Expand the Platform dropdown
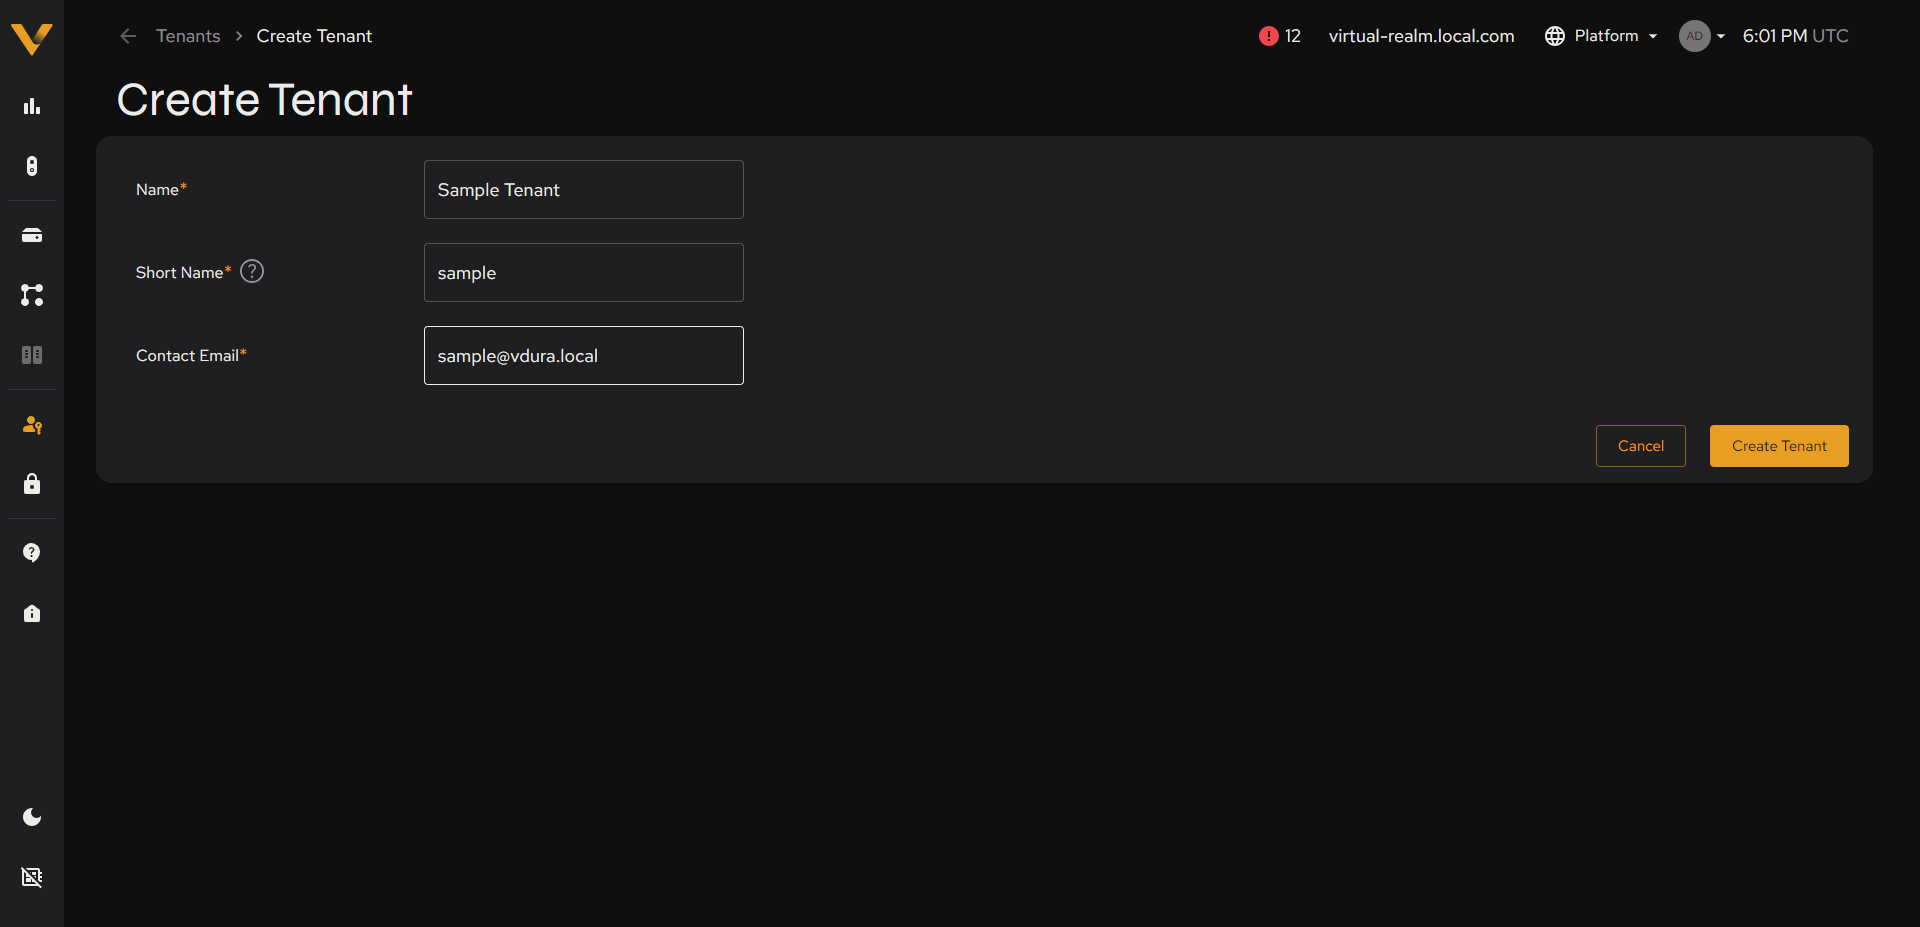 pyautogui.click(x=1615, y=36)
